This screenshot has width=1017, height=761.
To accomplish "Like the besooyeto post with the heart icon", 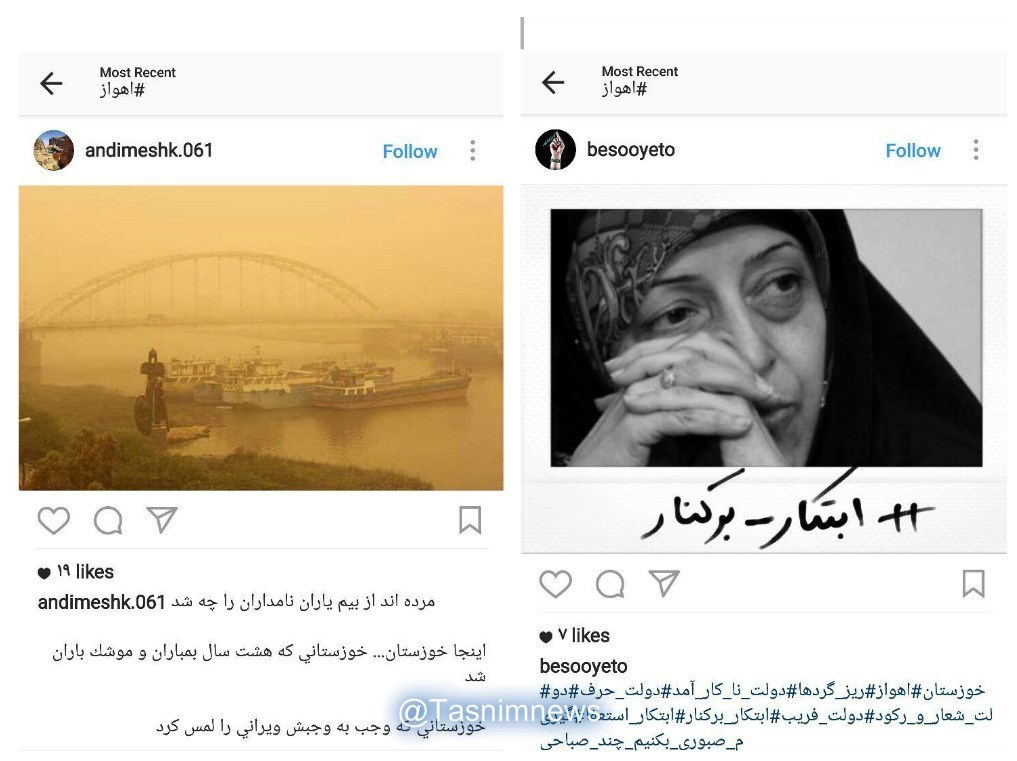I will 556,584.
